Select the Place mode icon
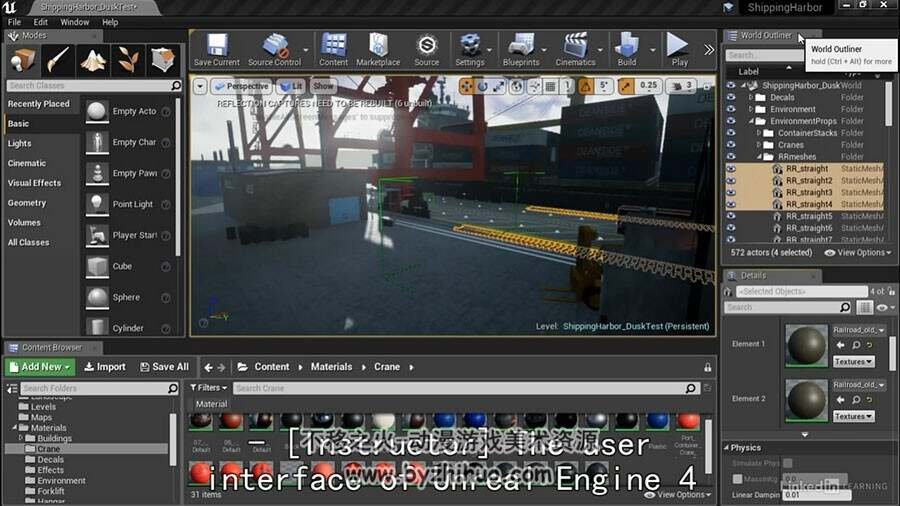 [22, 60]
